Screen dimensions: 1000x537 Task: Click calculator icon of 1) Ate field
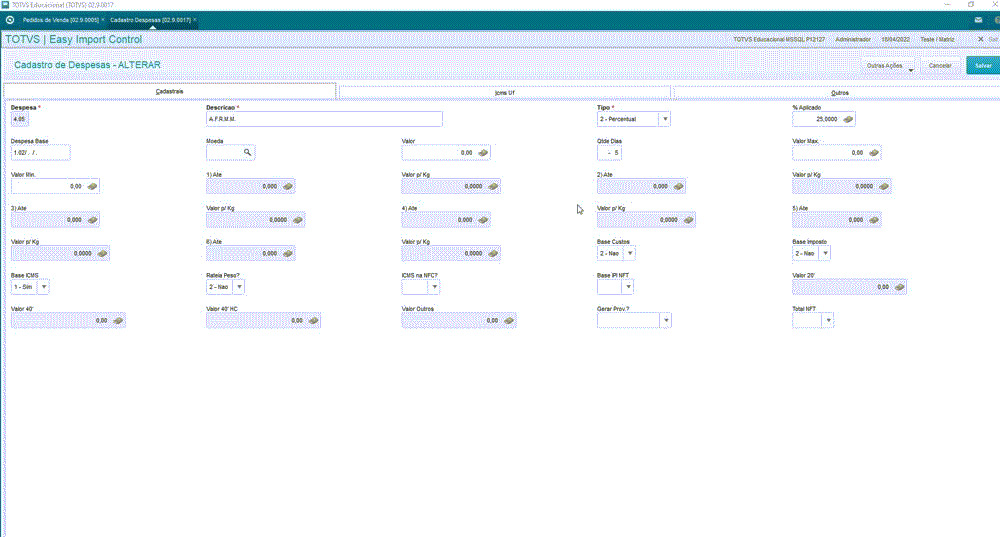coord(288,186)
